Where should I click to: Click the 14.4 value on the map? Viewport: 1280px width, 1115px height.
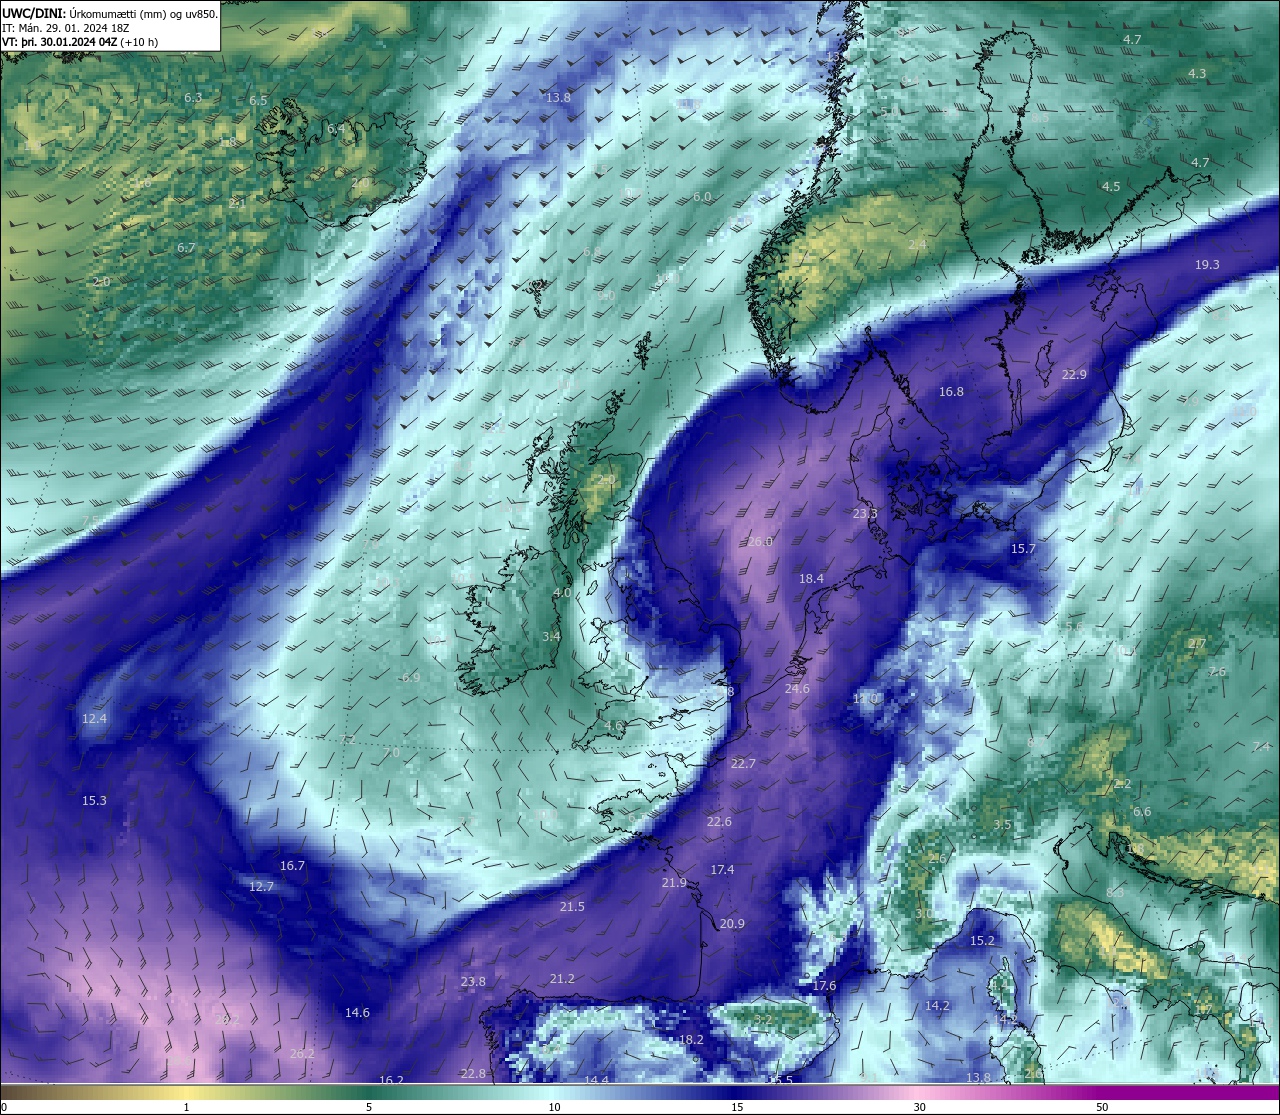596,1081
